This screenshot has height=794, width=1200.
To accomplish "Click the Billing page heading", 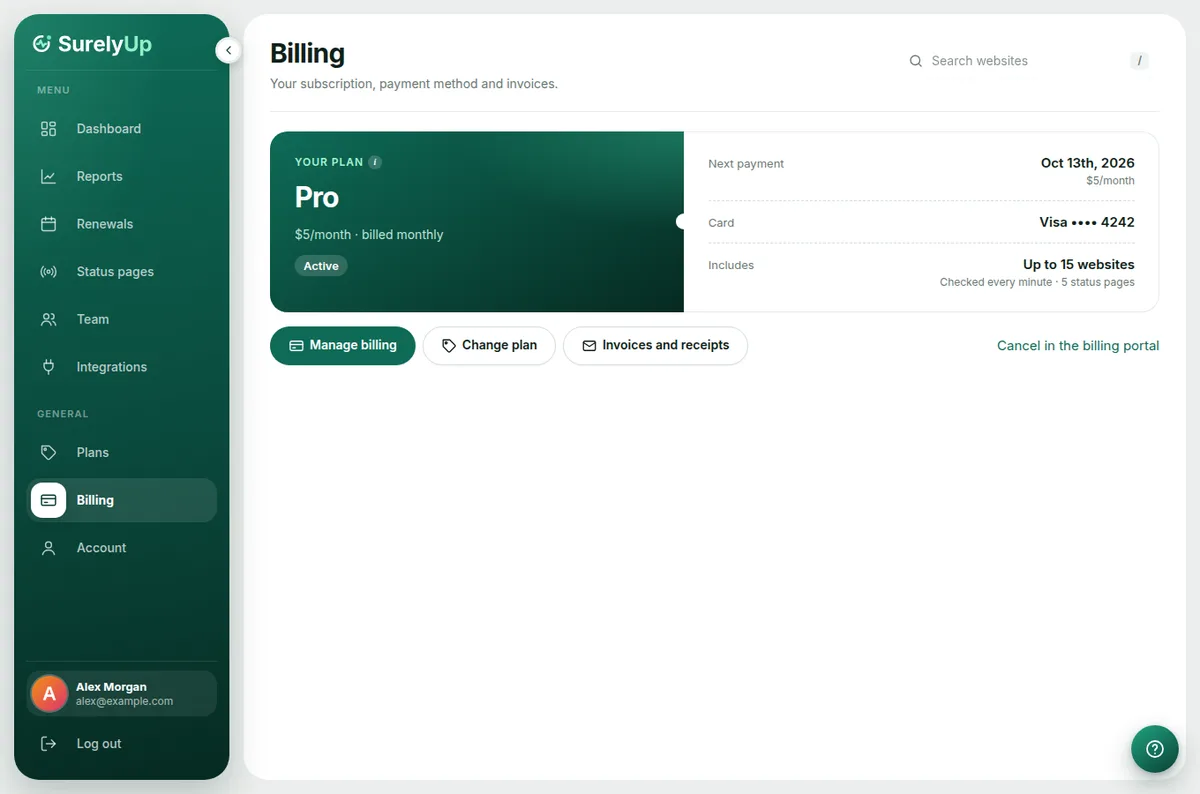I will (307, 53).
